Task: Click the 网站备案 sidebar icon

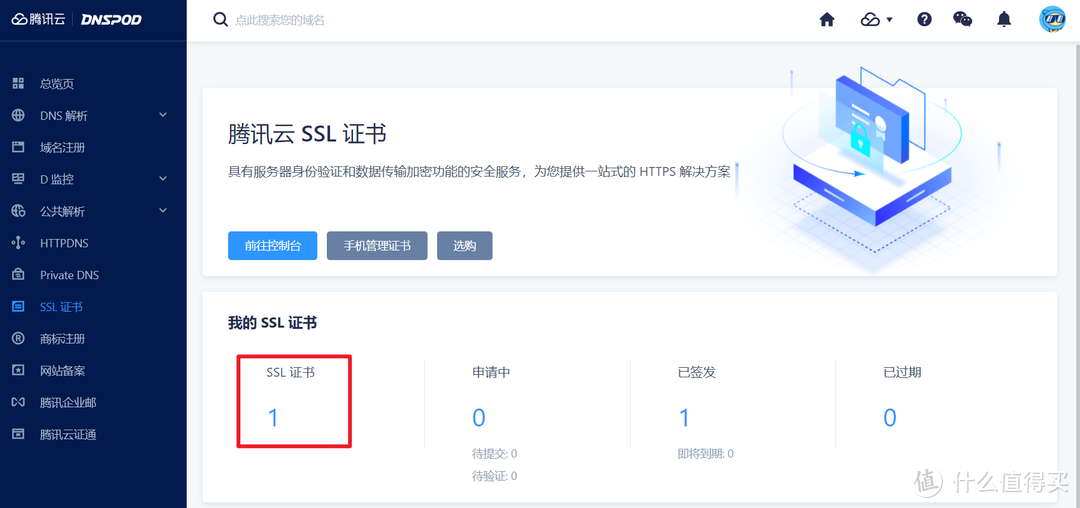Action: (x=19, y=370)
